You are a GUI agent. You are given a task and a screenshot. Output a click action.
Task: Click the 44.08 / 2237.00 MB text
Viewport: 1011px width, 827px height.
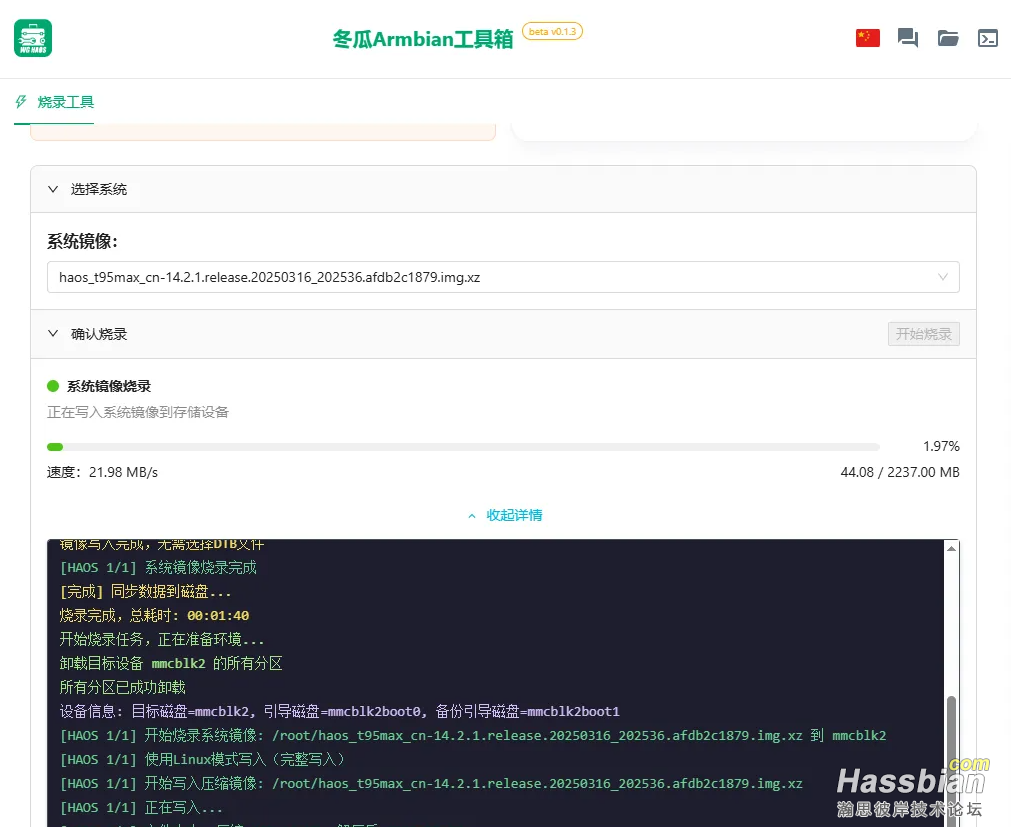coord(899,472)
